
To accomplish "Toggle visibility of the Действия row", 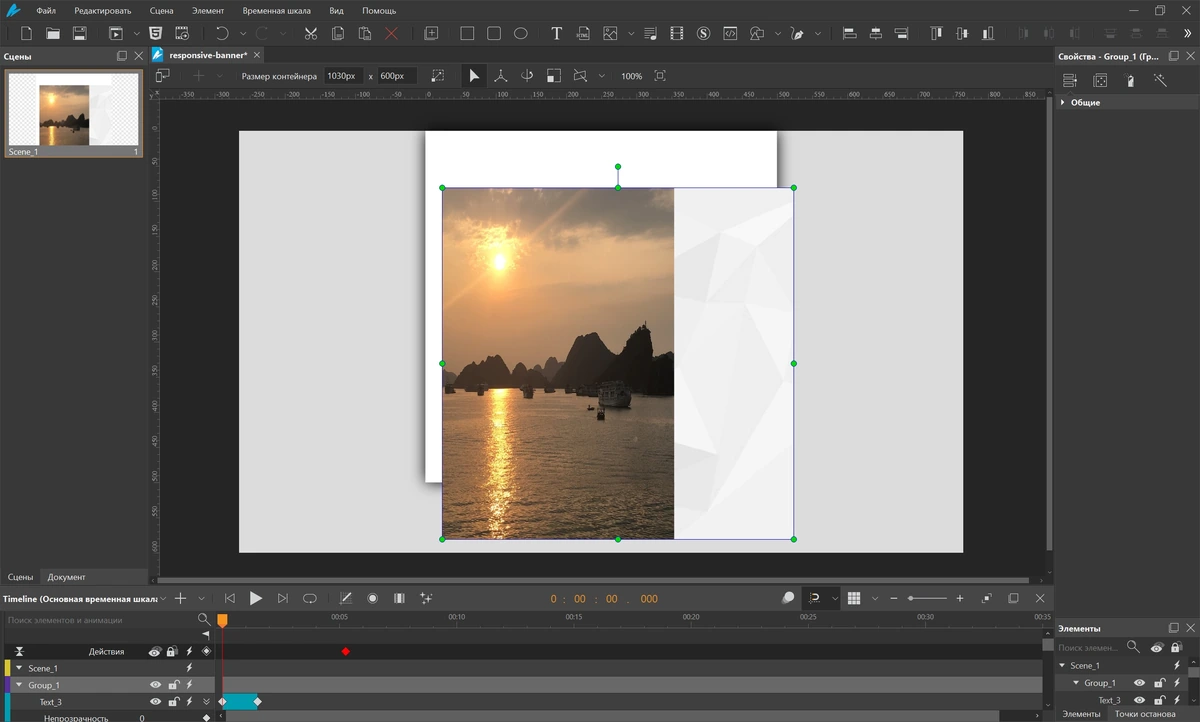I will point(155,651).
